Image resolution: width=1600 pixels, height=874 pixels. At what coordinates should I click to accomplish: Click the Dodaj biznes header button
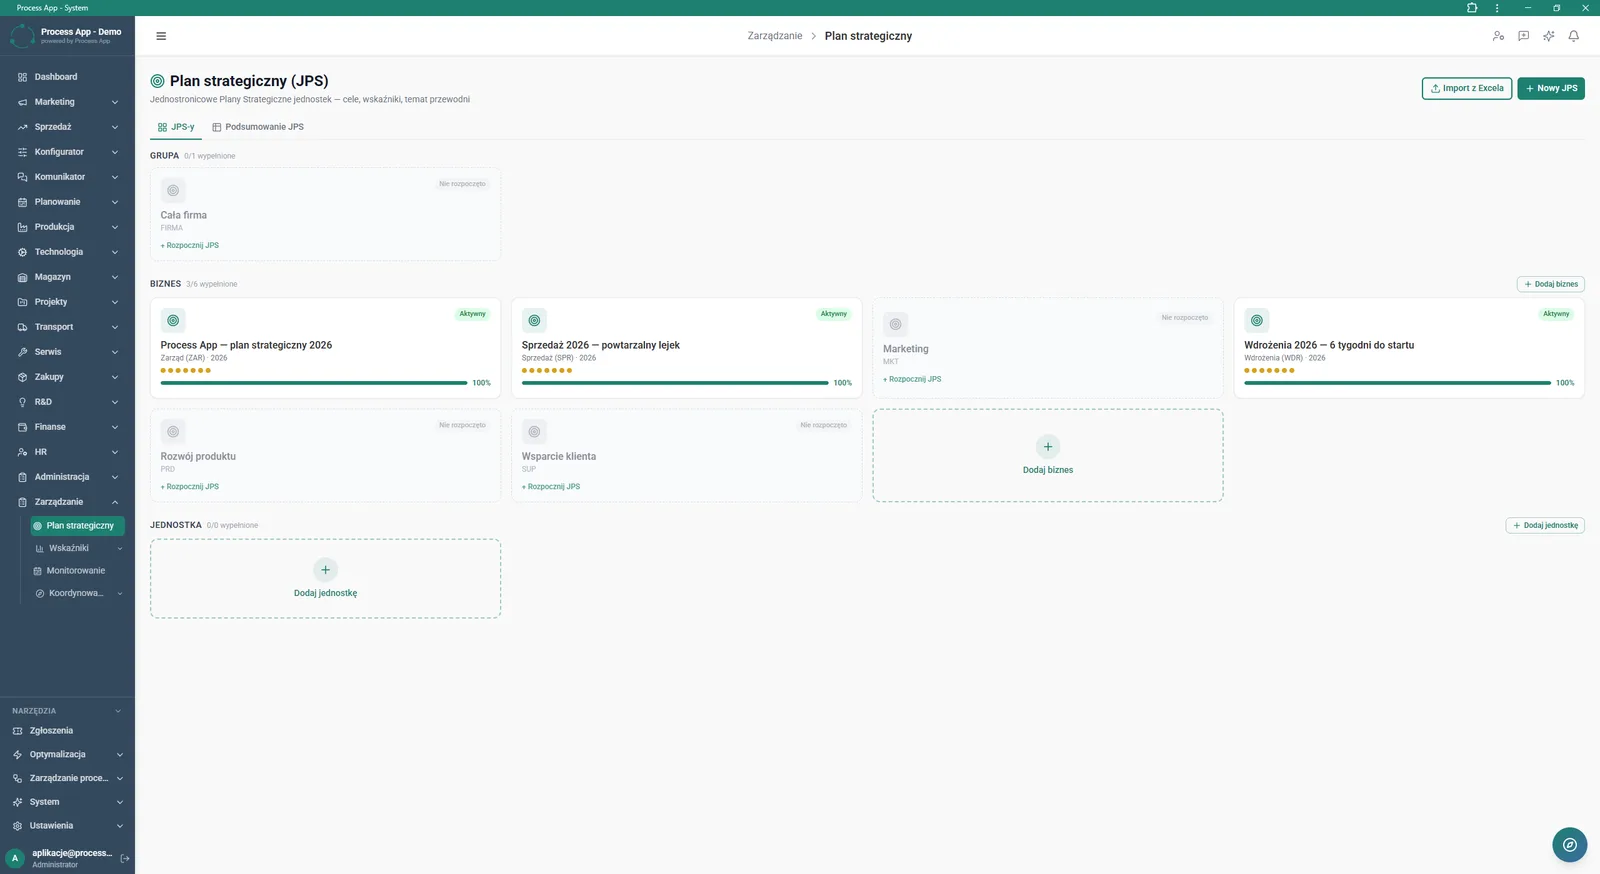(x=1551, y=284)
